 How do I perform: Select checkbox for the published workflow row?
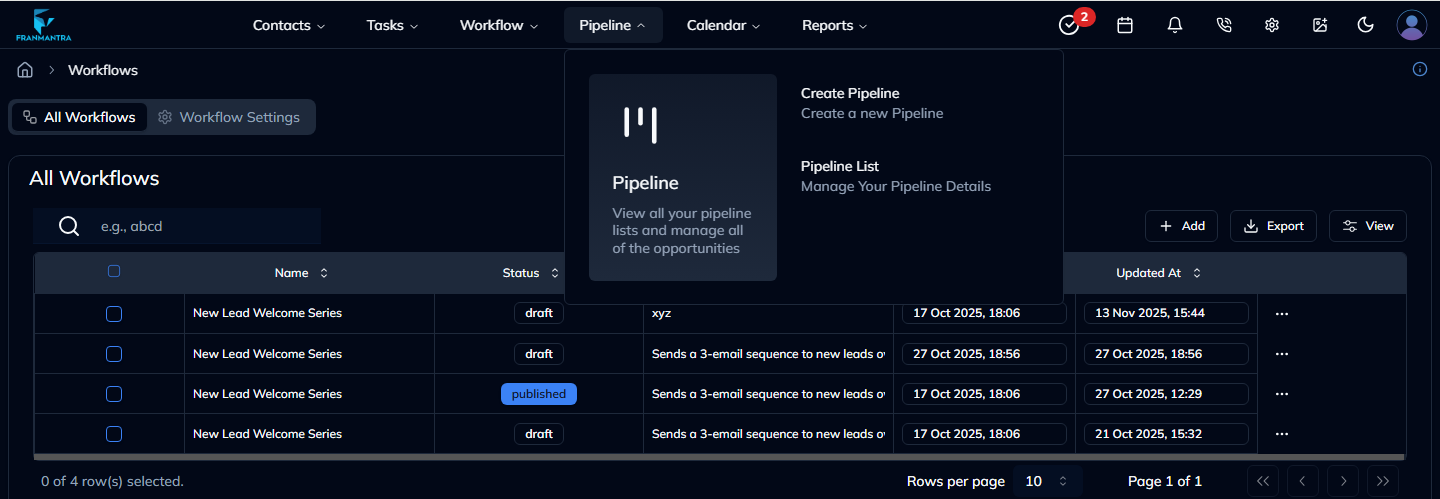[x=114, y=394]
